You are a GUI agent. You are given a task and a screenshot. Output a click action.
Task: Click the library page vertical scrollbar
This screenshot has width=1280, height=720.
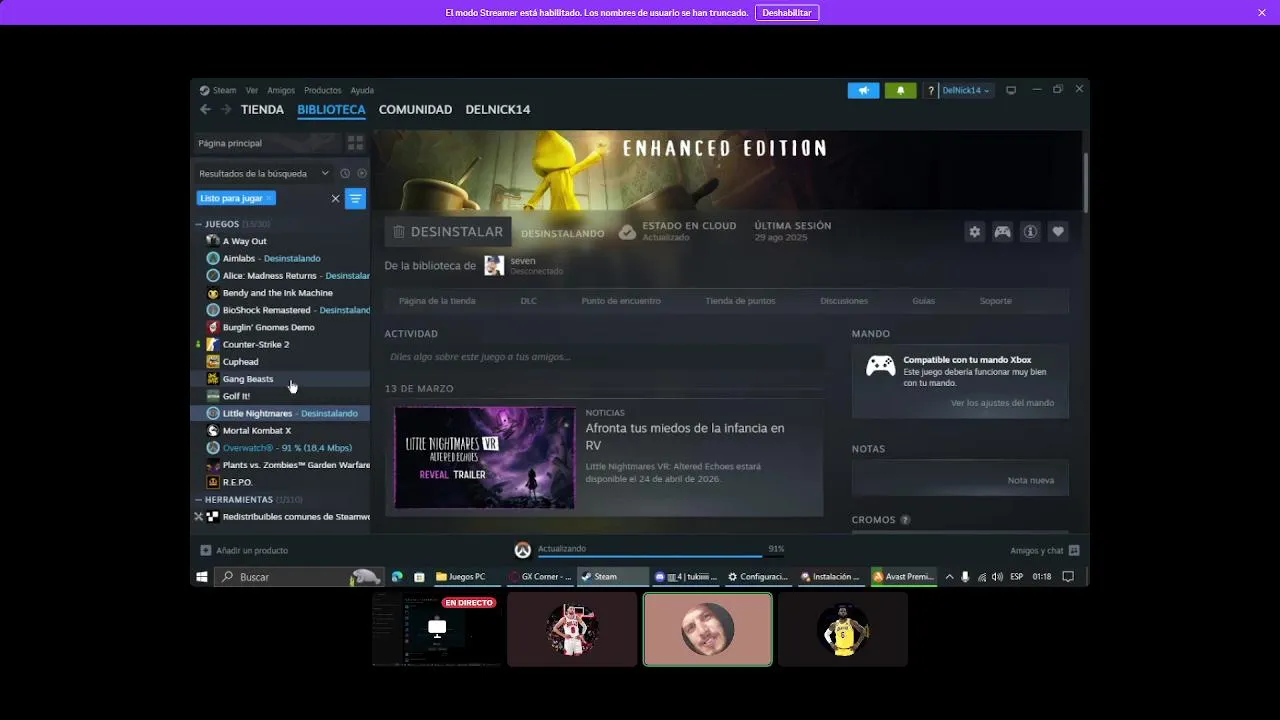click(x=1085, y=182)
